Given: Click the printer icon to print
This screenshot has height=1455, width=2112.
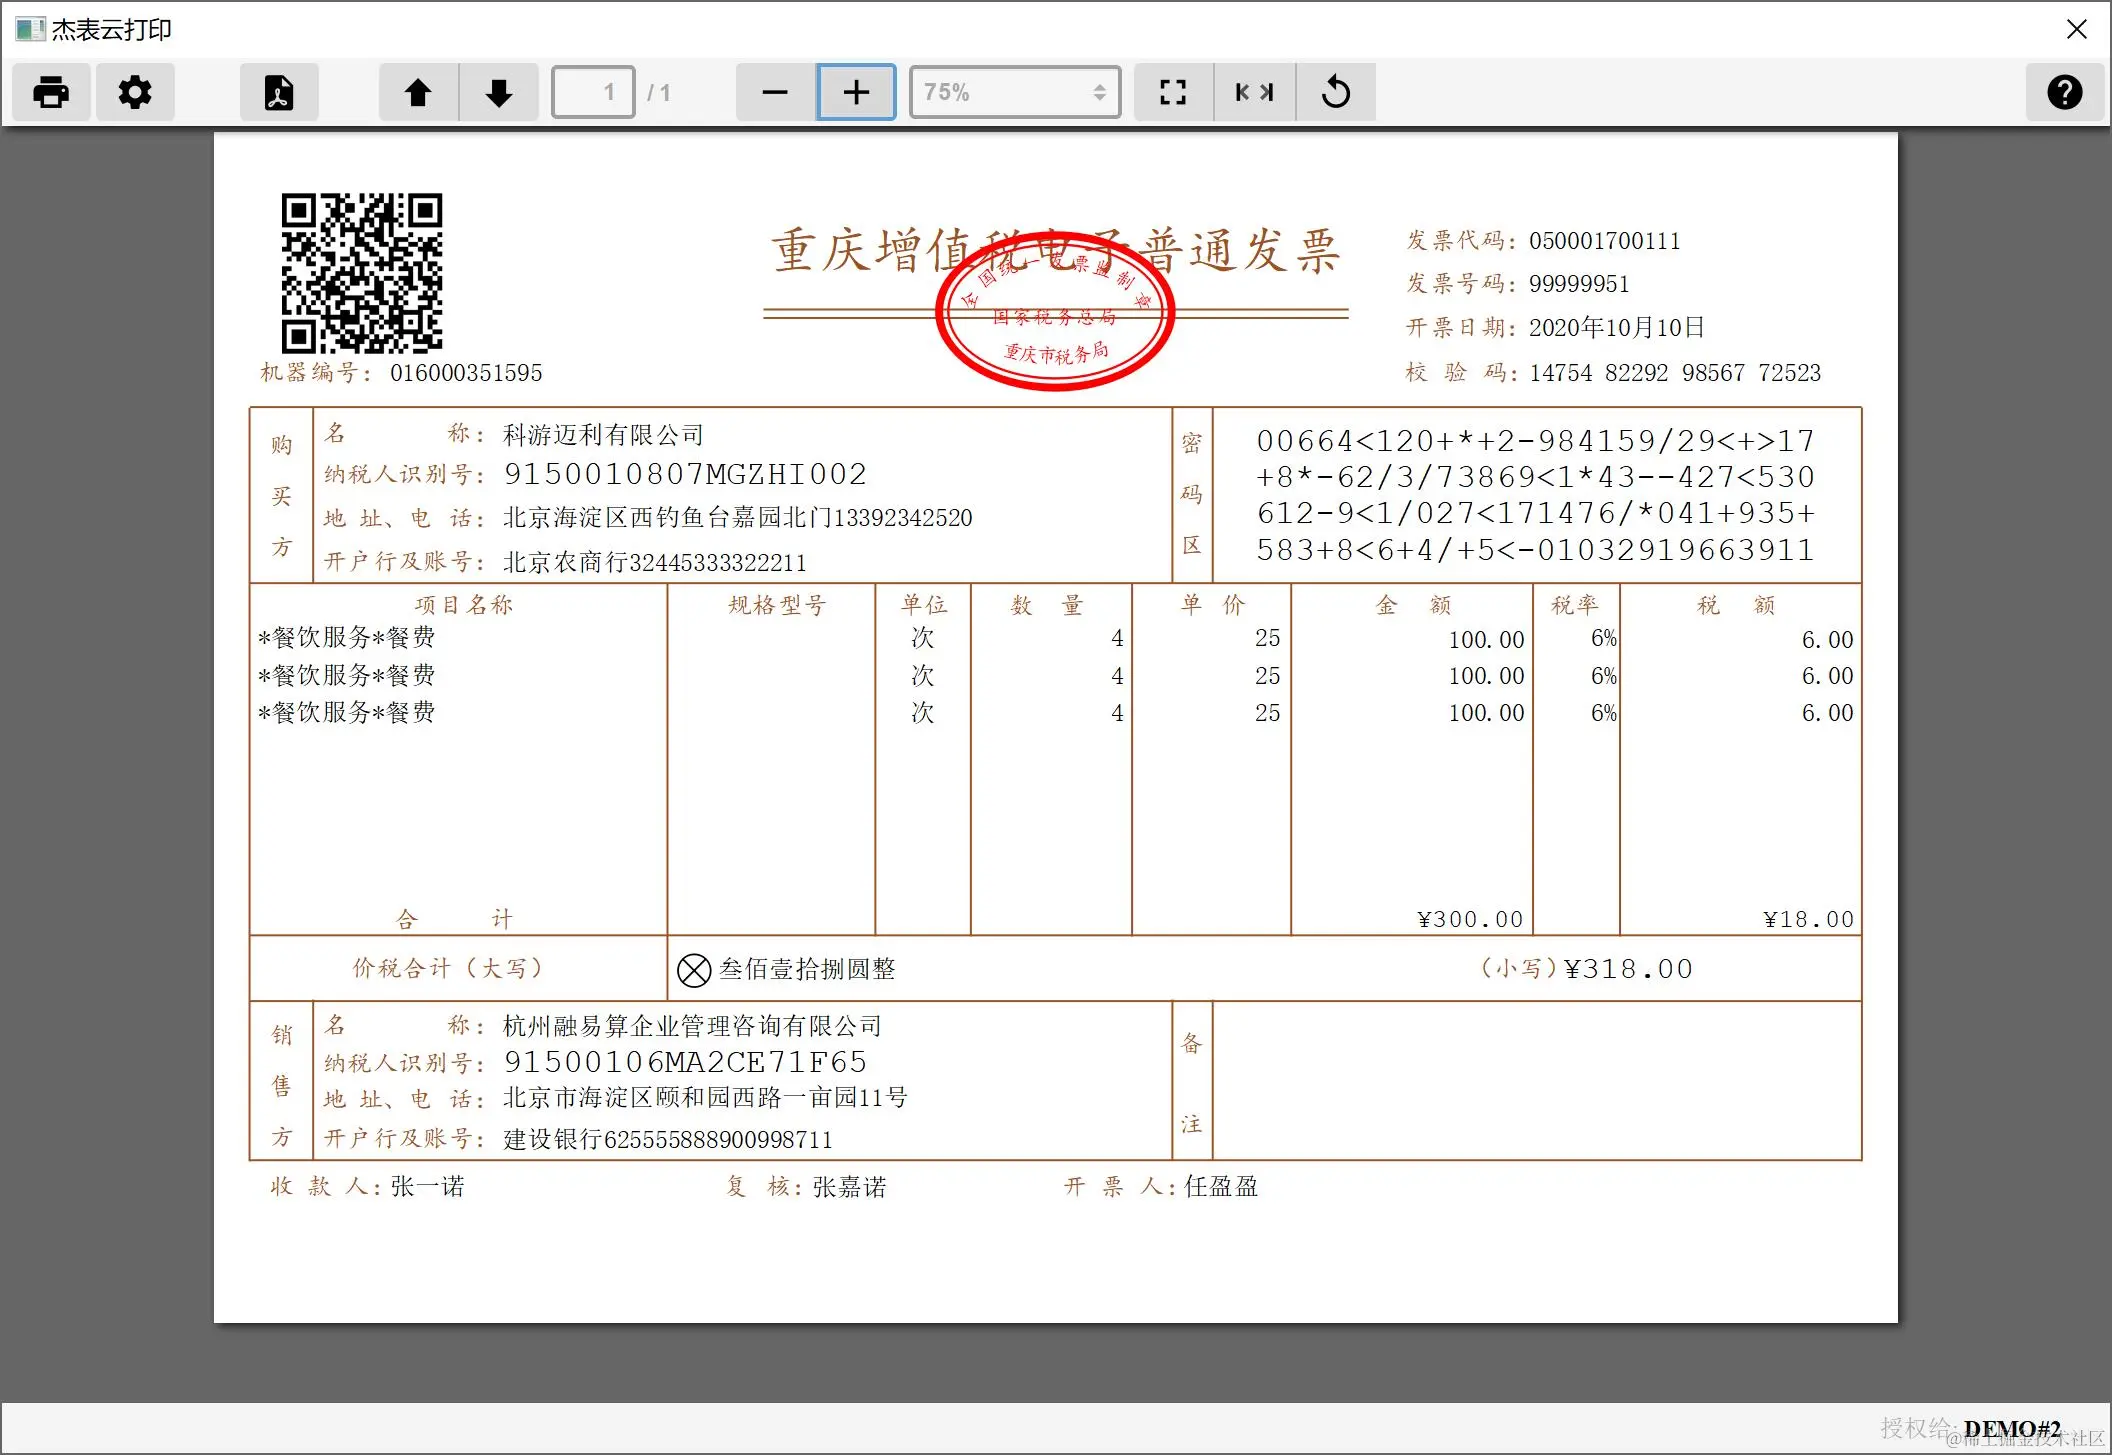Looking at the screenshot, I should point(51,92).
